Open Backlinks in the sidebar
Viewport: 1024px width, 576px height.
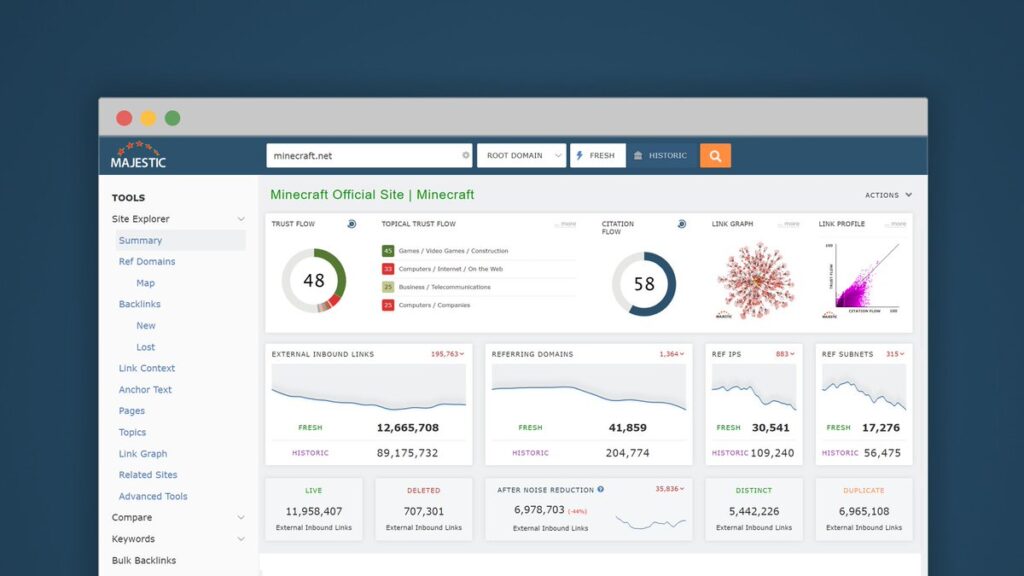pos(139,304)
